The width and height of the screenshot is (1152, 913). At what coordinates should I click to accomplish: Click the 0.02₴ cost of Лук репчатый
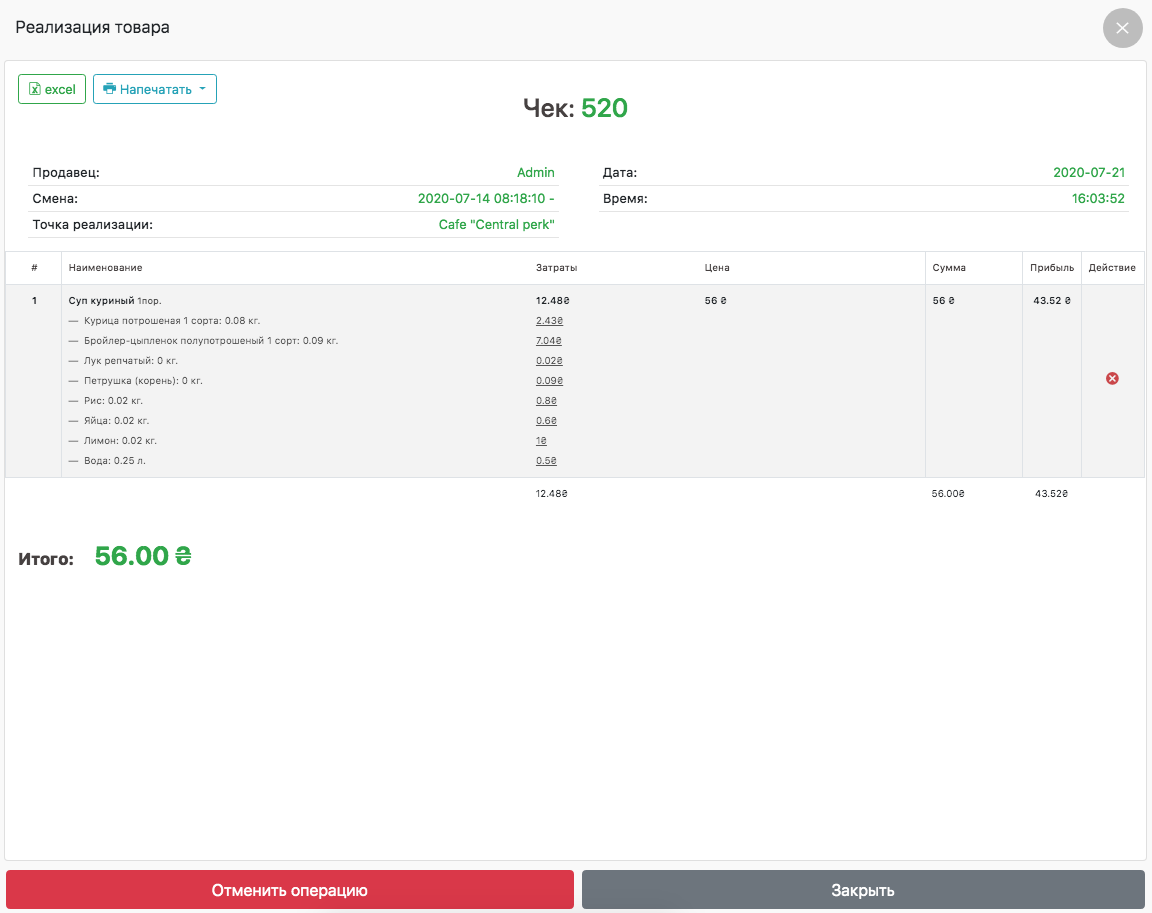(549, 361)
